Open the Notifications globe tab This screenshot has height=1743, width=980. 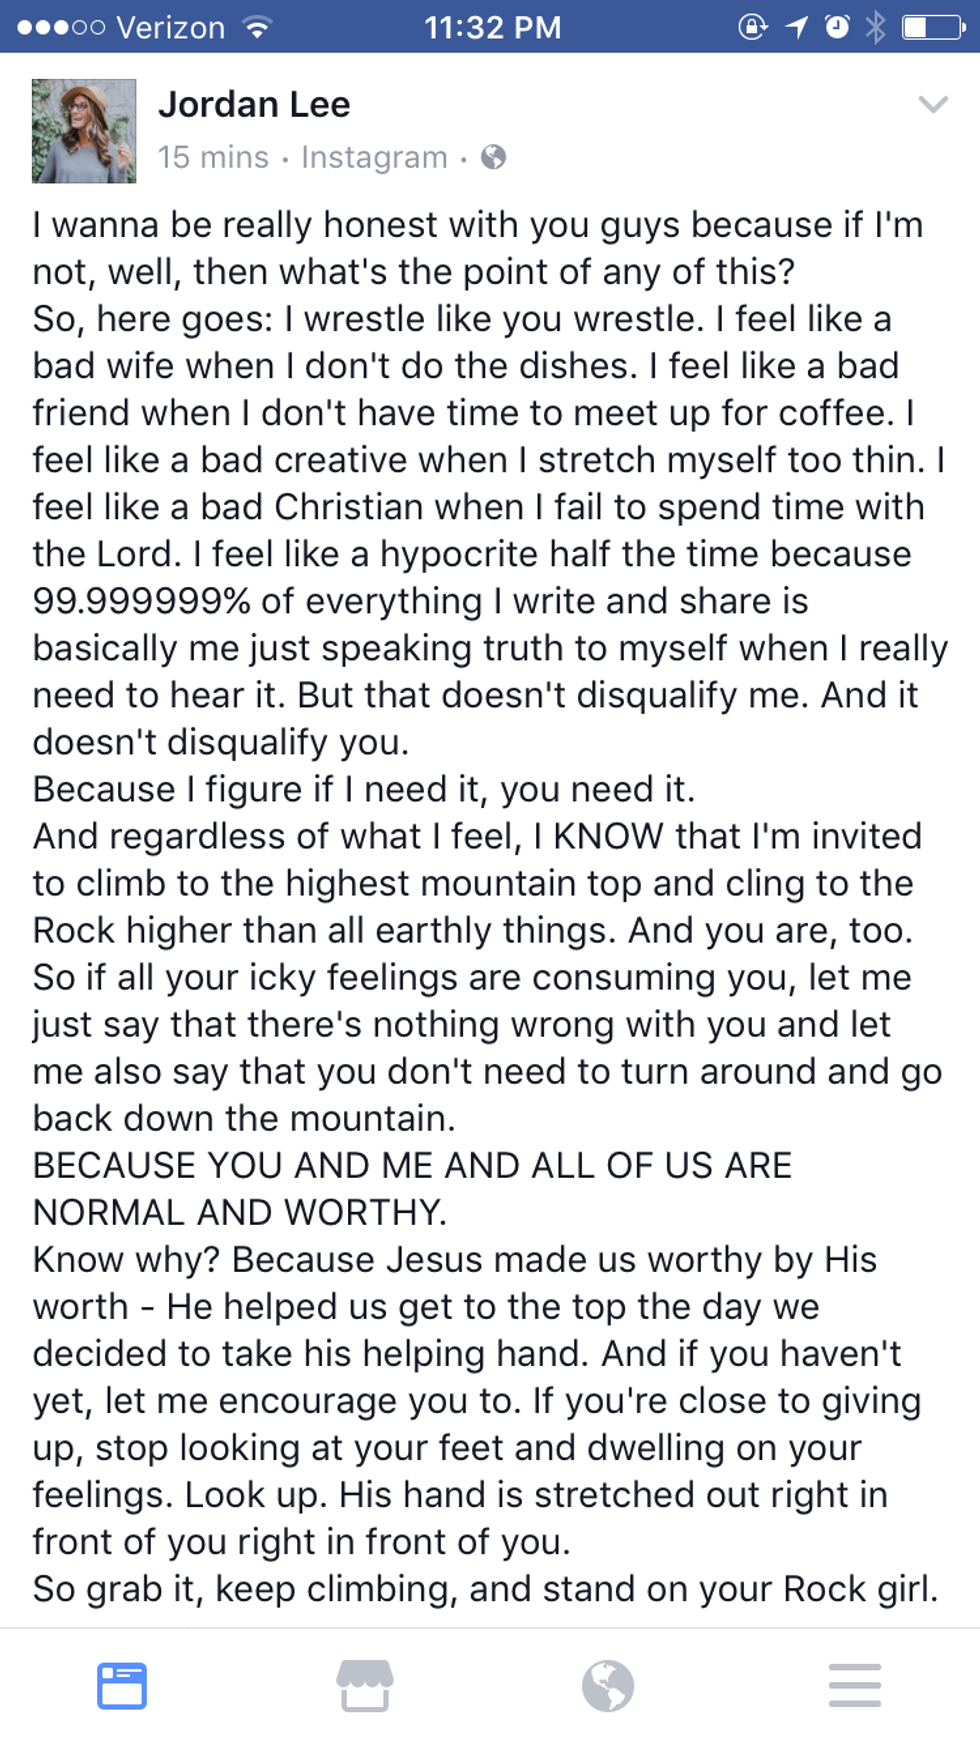[x=608, y=1685]
